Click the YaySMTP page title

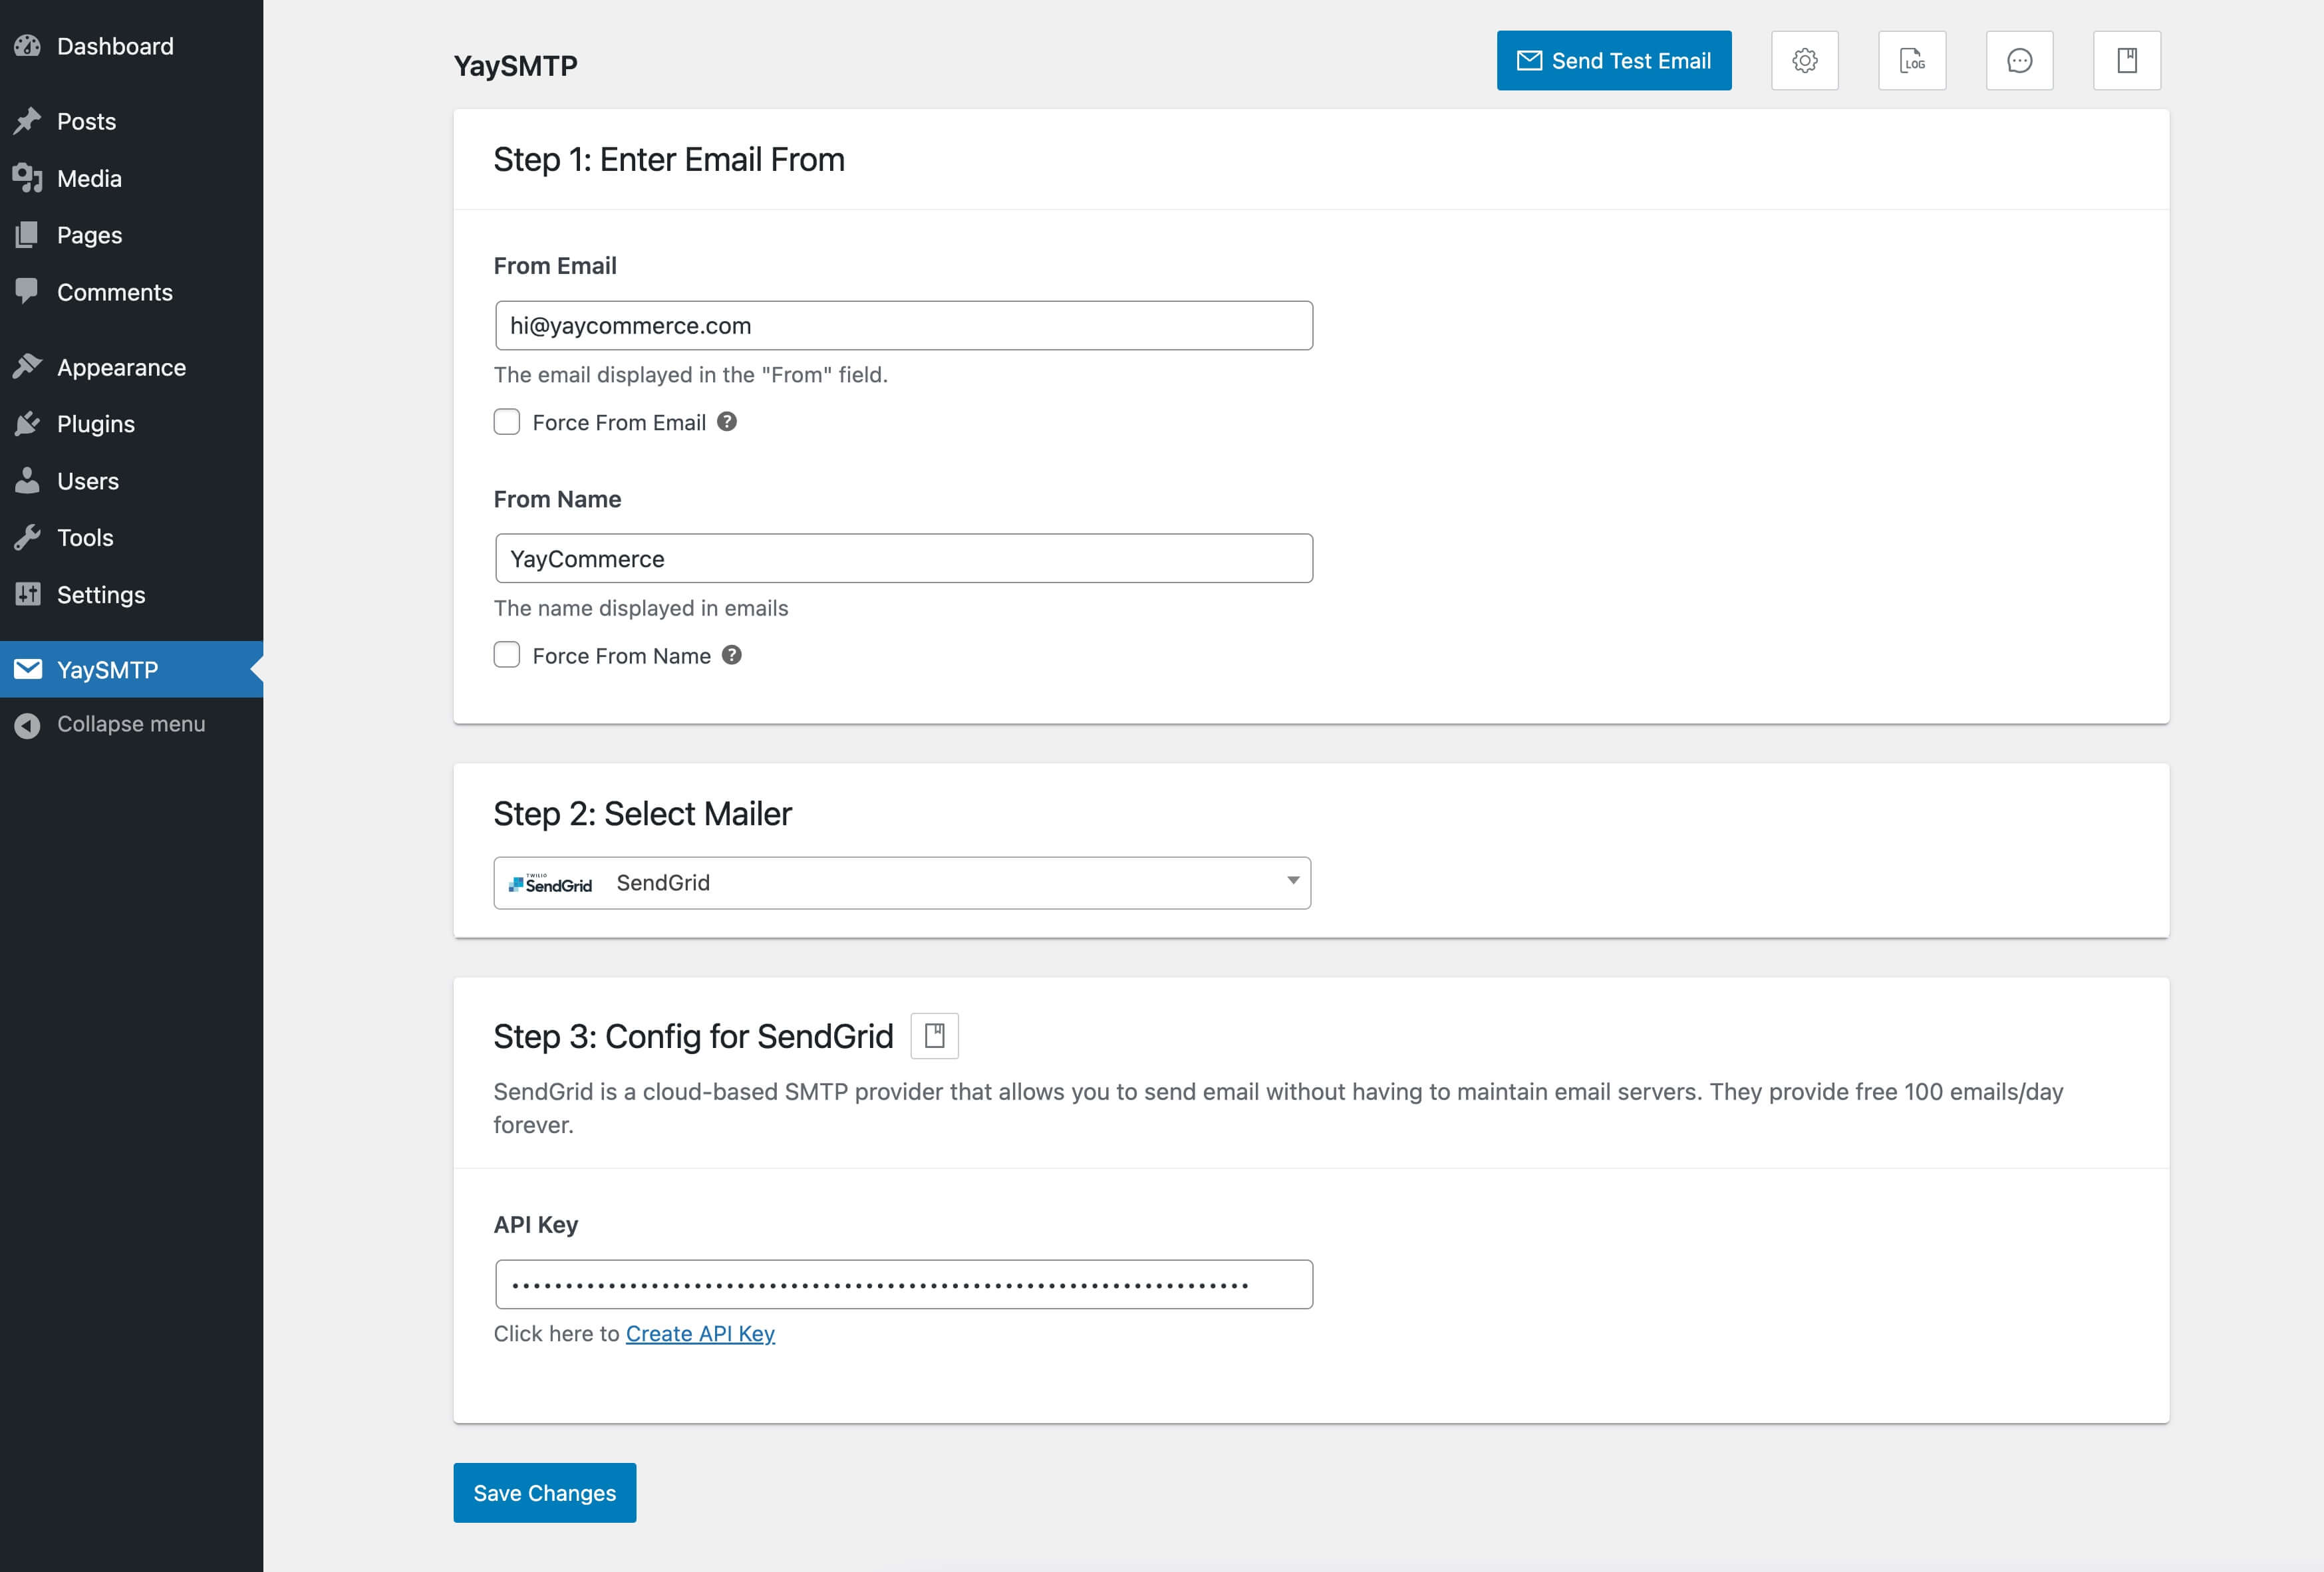pos(516,66)
